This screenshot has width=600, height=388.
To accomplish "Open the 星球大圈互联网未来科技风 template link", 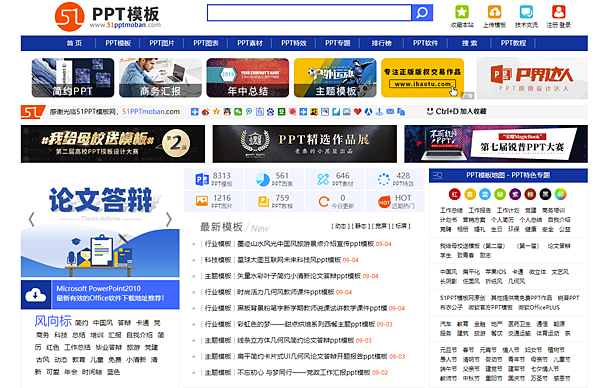I will (289, 260).
